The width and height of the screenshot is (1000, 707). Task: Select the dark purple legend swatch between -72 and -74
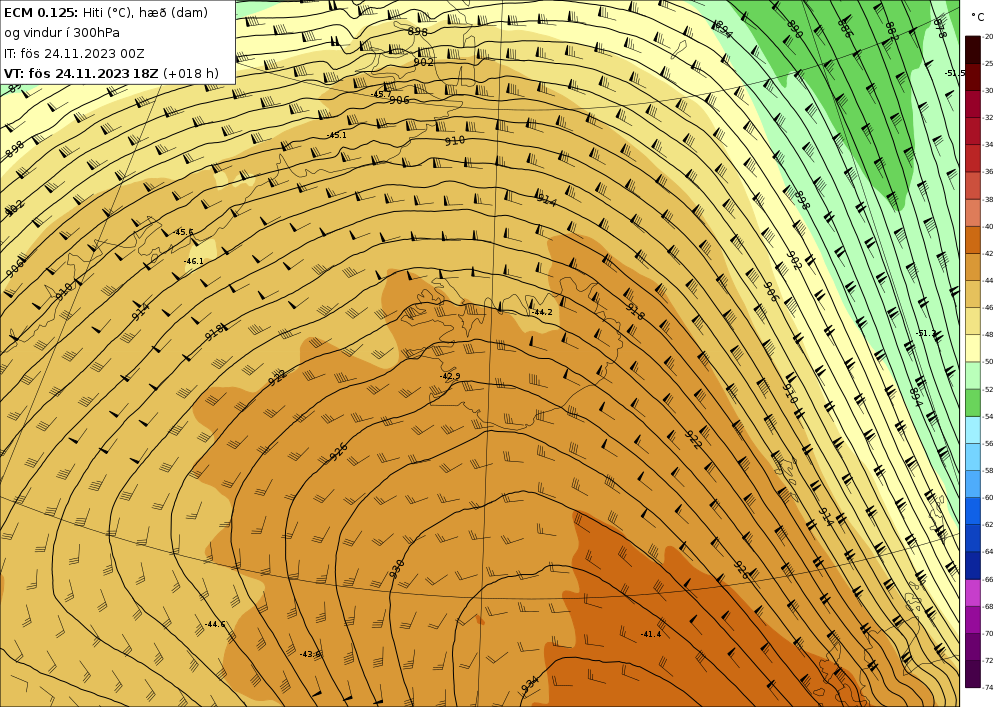click(x=973, y=674)
